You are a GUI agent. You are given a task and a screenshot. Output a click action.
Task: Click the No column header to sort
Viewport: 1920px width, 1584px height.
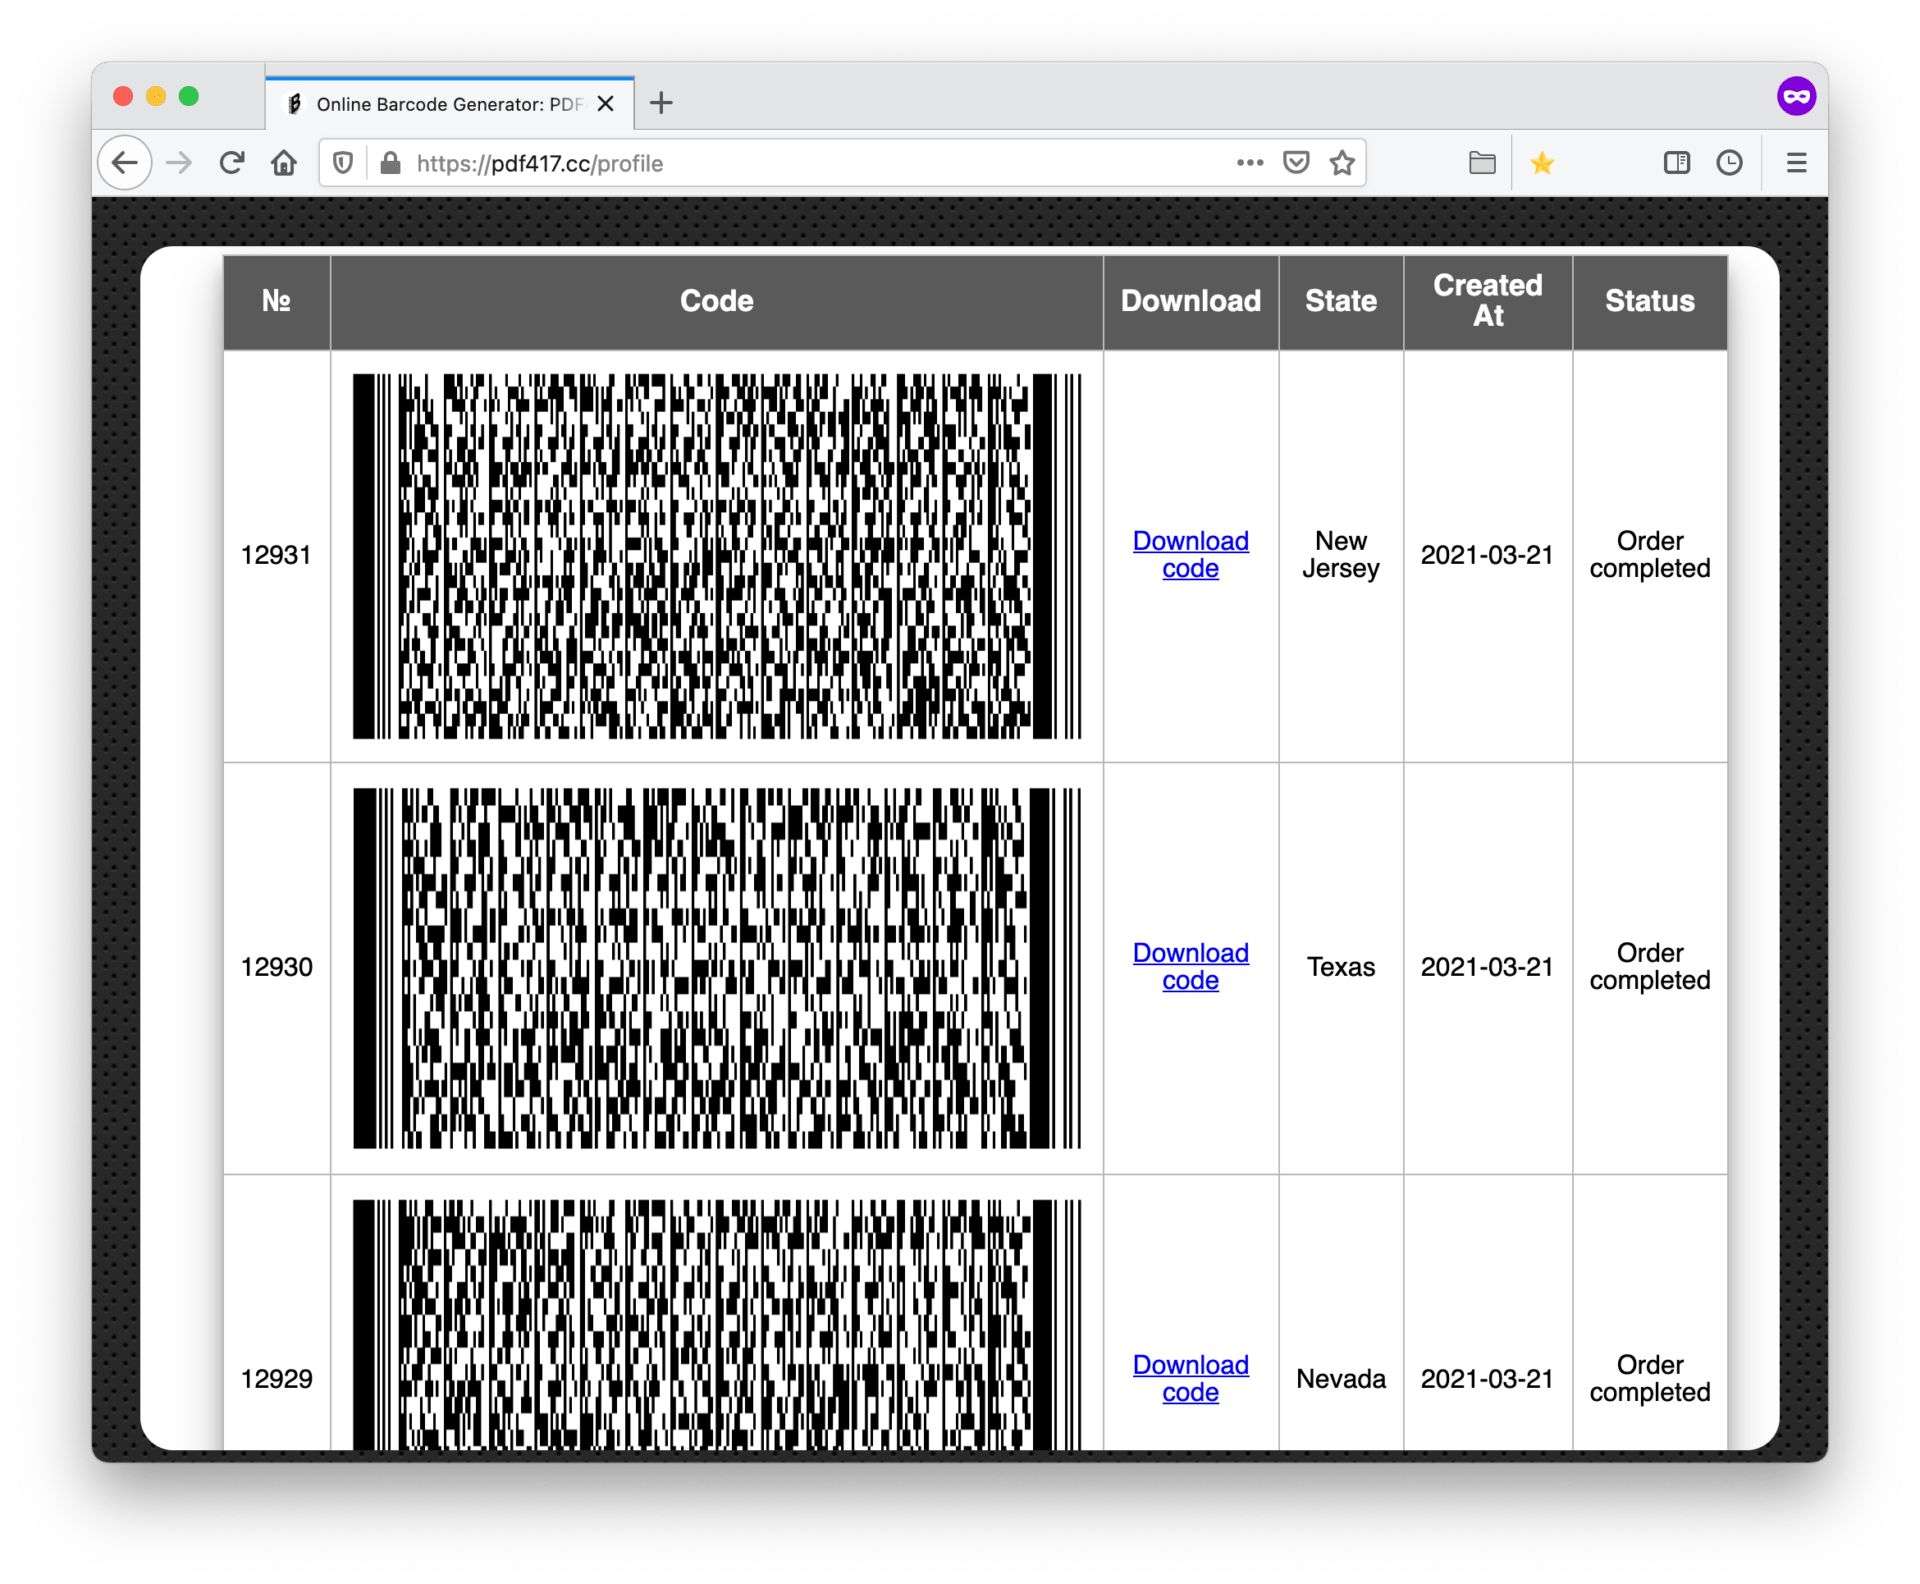(x=277, y=301)
